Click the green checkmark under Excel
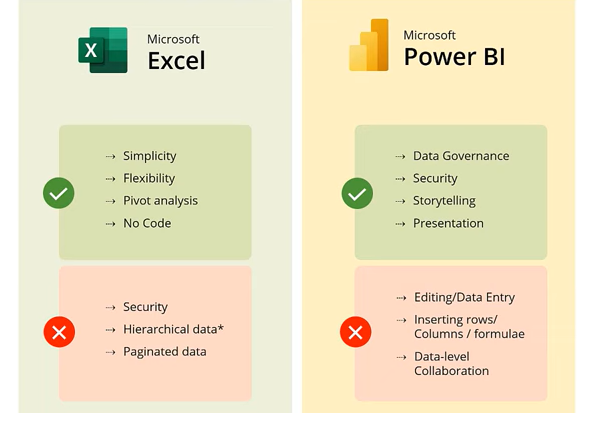This screenshot has height=433, width=593. (x=59, y=193)
